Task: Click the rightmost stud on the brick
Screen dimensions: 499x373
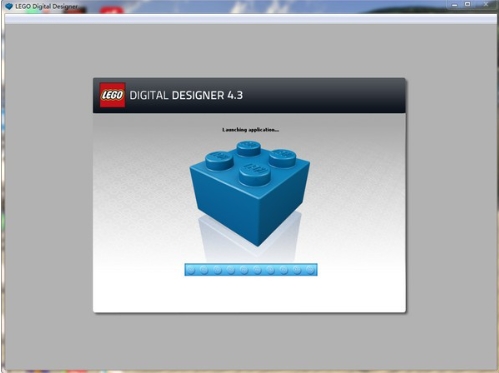Action: [282, 158]
